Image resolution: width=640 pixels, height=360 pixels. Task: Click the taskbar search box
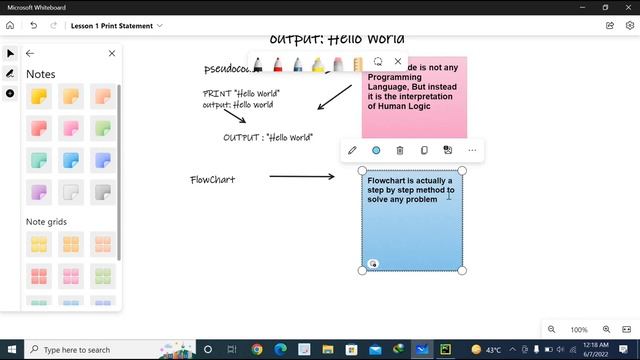[110, 349]
